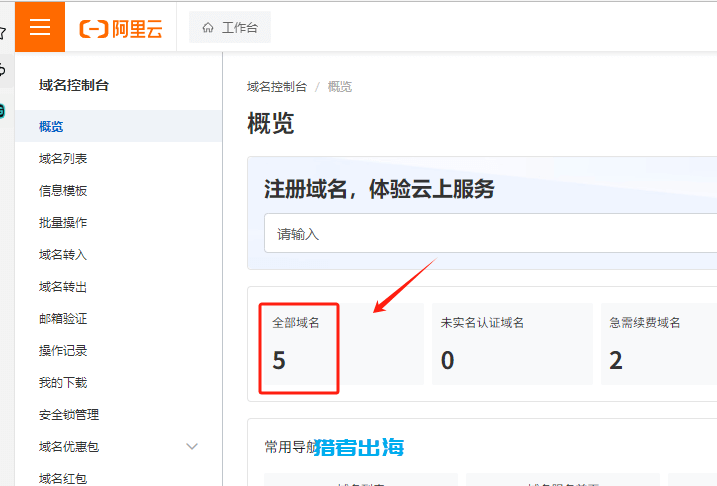Screen dimensions: 717x486
Task: Select 概览 in the sidebar
Action: [118, 126]
